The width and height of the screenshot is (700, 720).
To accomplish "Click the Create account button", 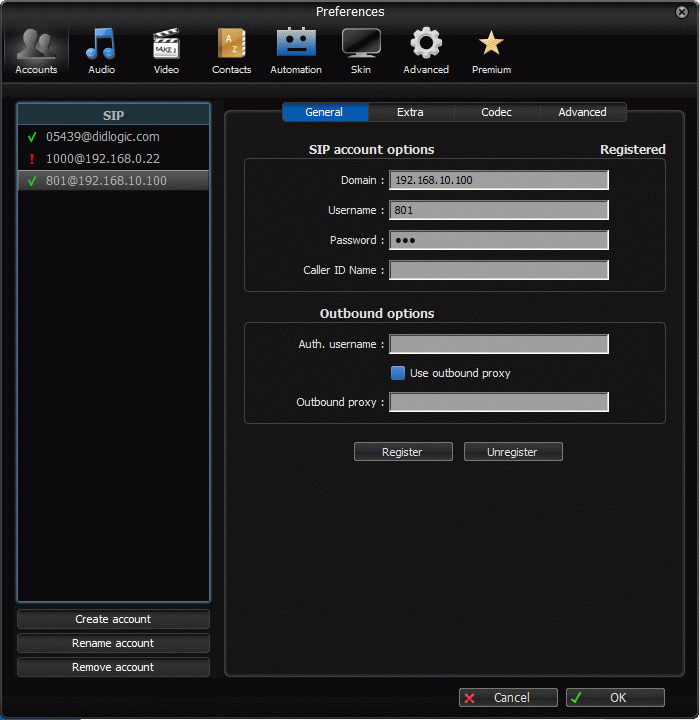I will pyautogui.click(x=113, y=619).
